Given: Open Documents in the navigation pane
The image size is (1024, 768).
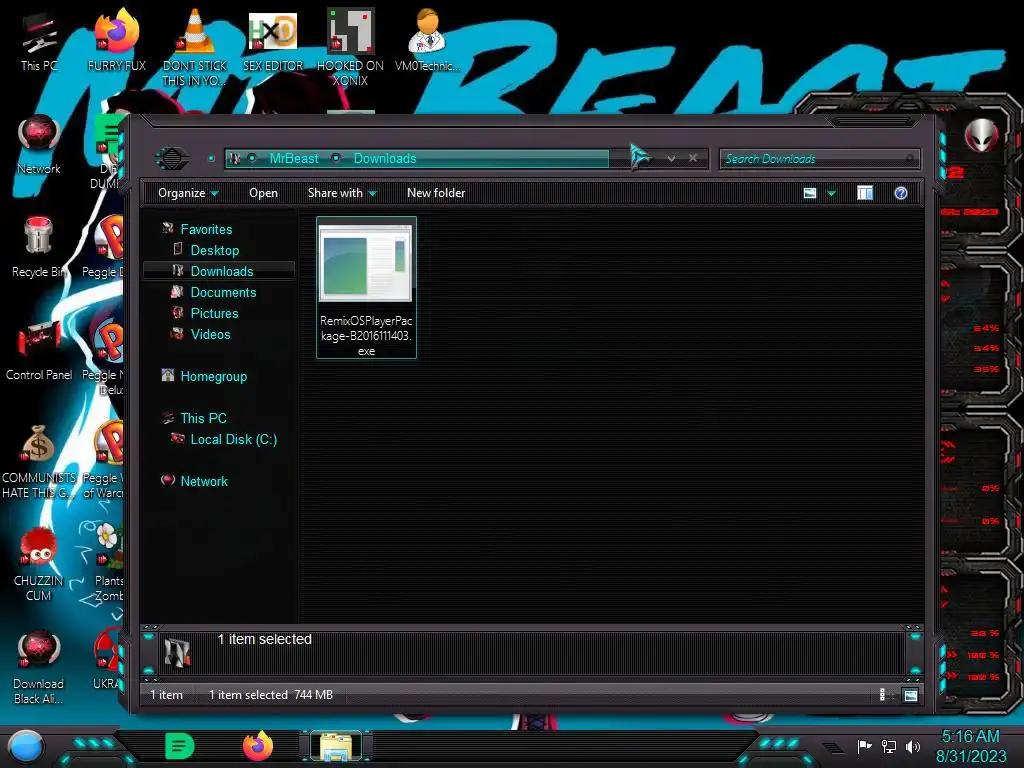Looking at the screenshot, I should (x=223, y=292).
